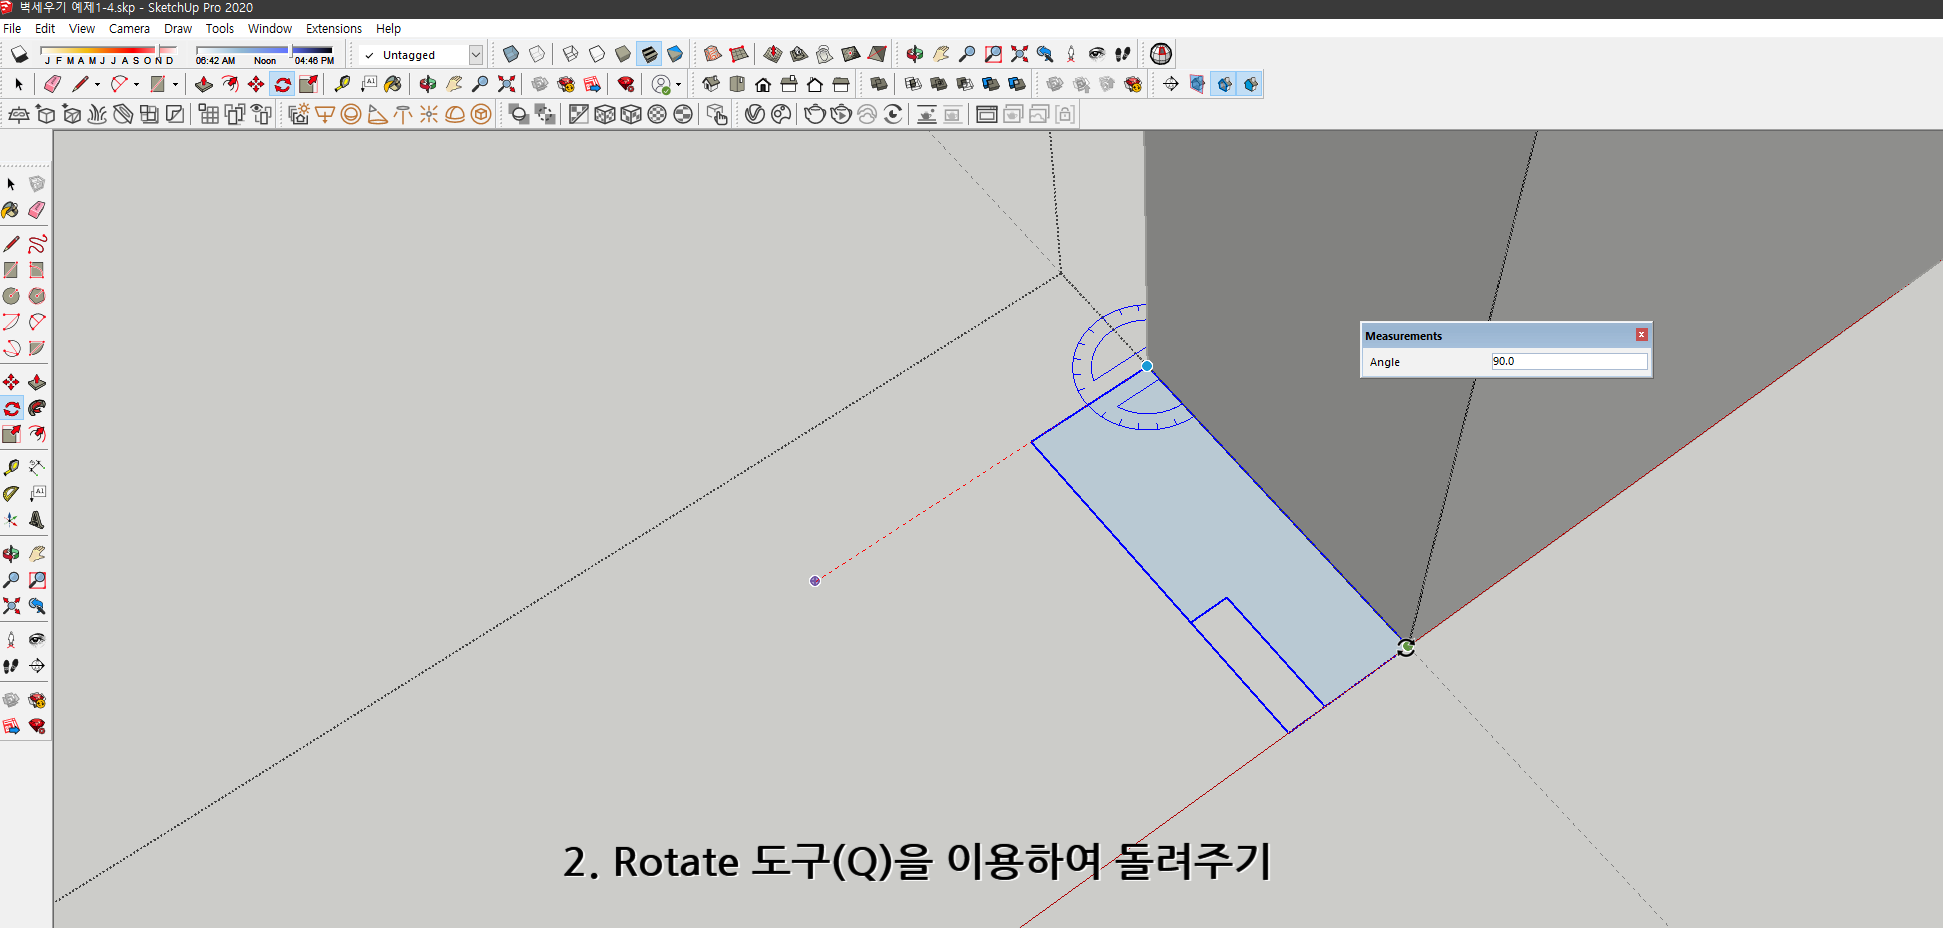This screenshot has width=1943, height=928.
Task: Activate the Push/Pull tool
Action: 37,381
